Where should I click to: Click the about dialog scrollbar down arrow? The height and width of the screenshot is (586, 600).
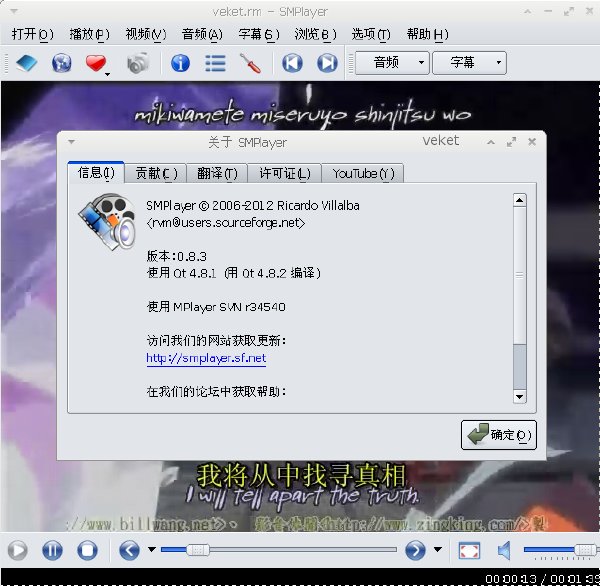tap(519, 397)
